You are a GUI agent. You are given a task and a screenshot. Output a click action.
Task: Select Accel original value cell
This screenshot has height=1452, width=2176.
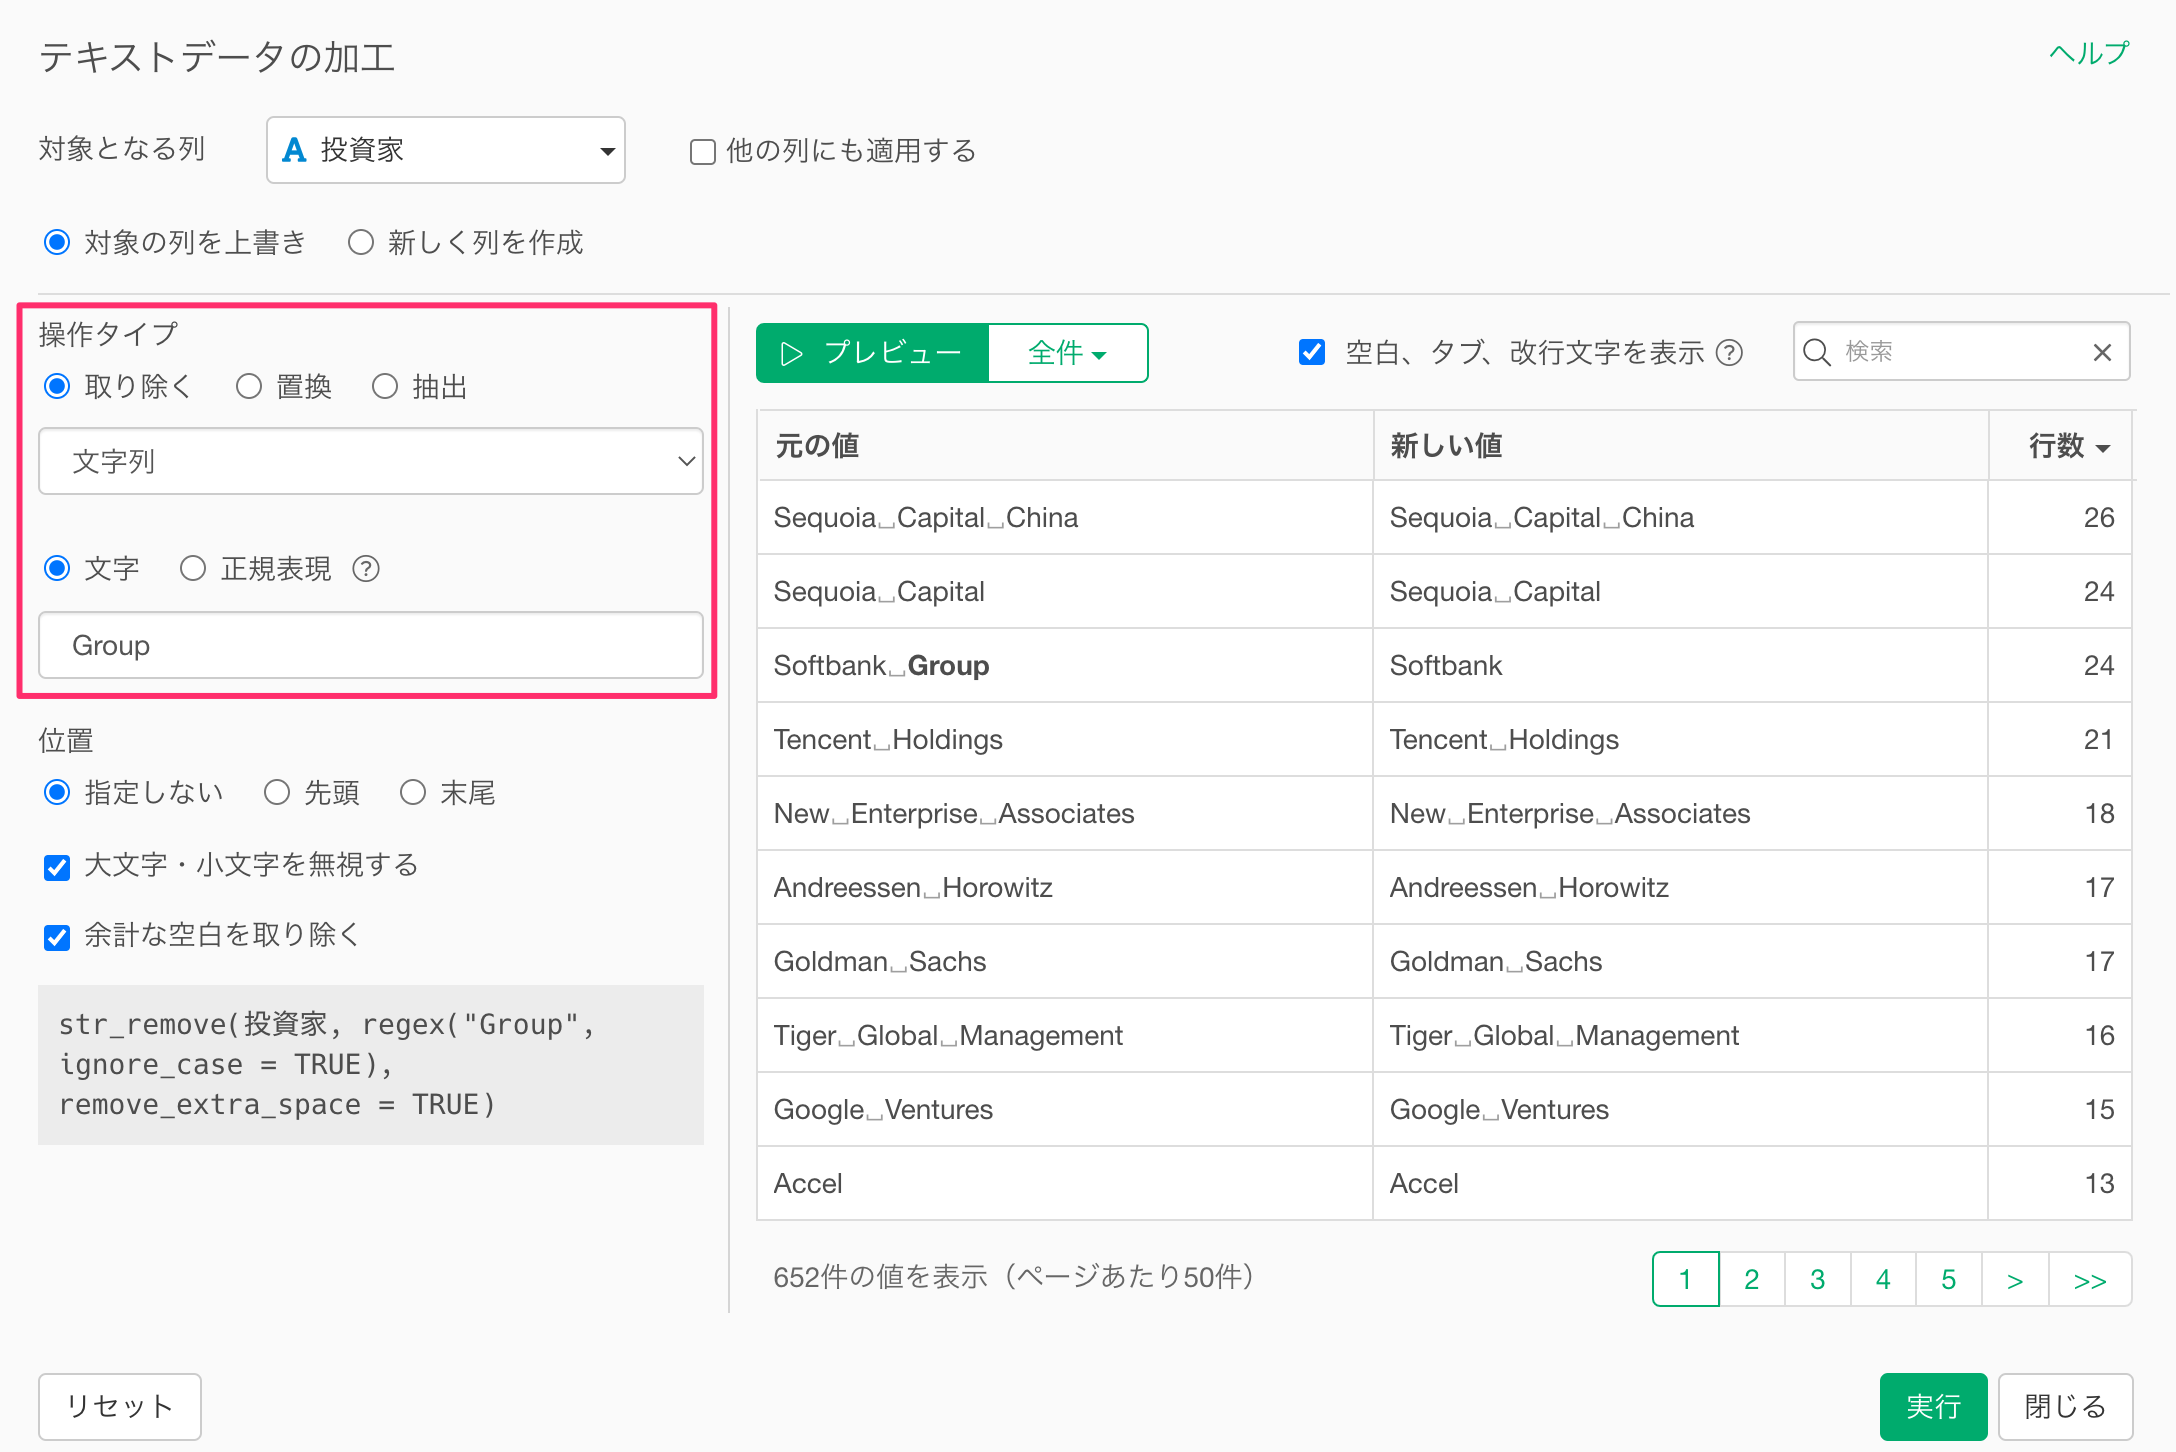click(x=1065, y=1183)
